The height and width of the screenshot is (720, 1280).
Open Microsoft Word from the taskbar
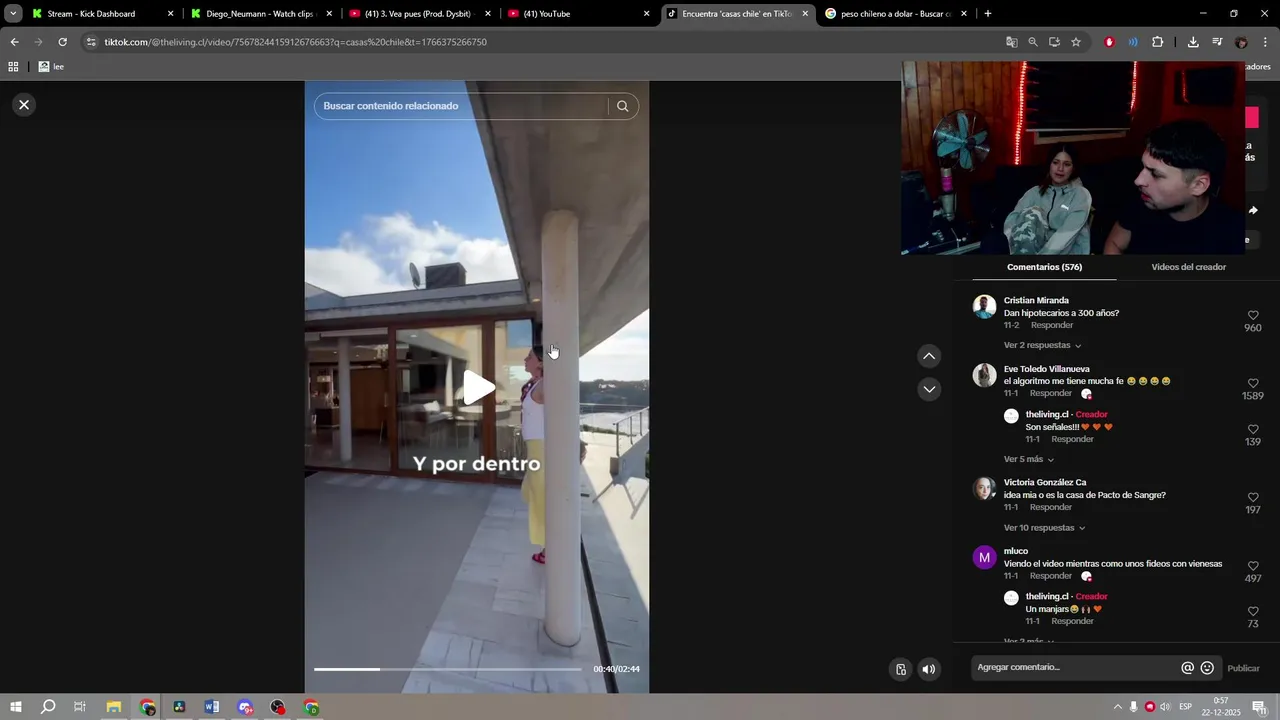tap(212, 707)
